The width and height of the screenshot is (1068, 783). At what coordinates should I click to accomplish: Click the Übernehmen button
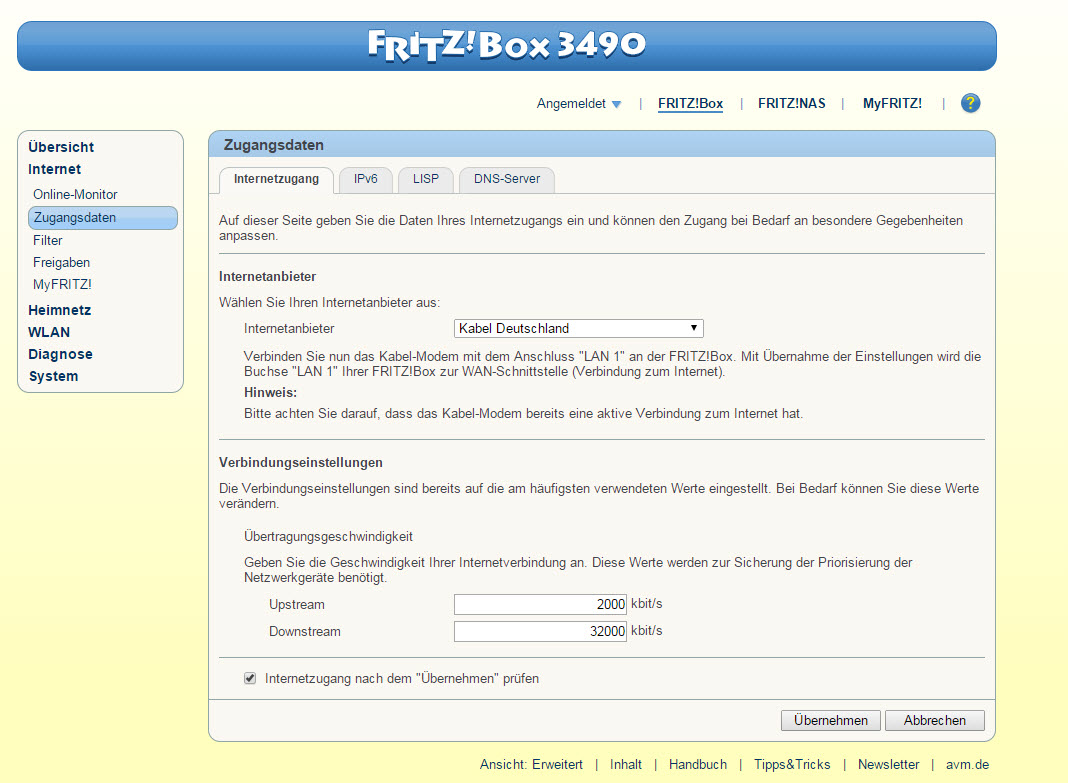(830, 720)
